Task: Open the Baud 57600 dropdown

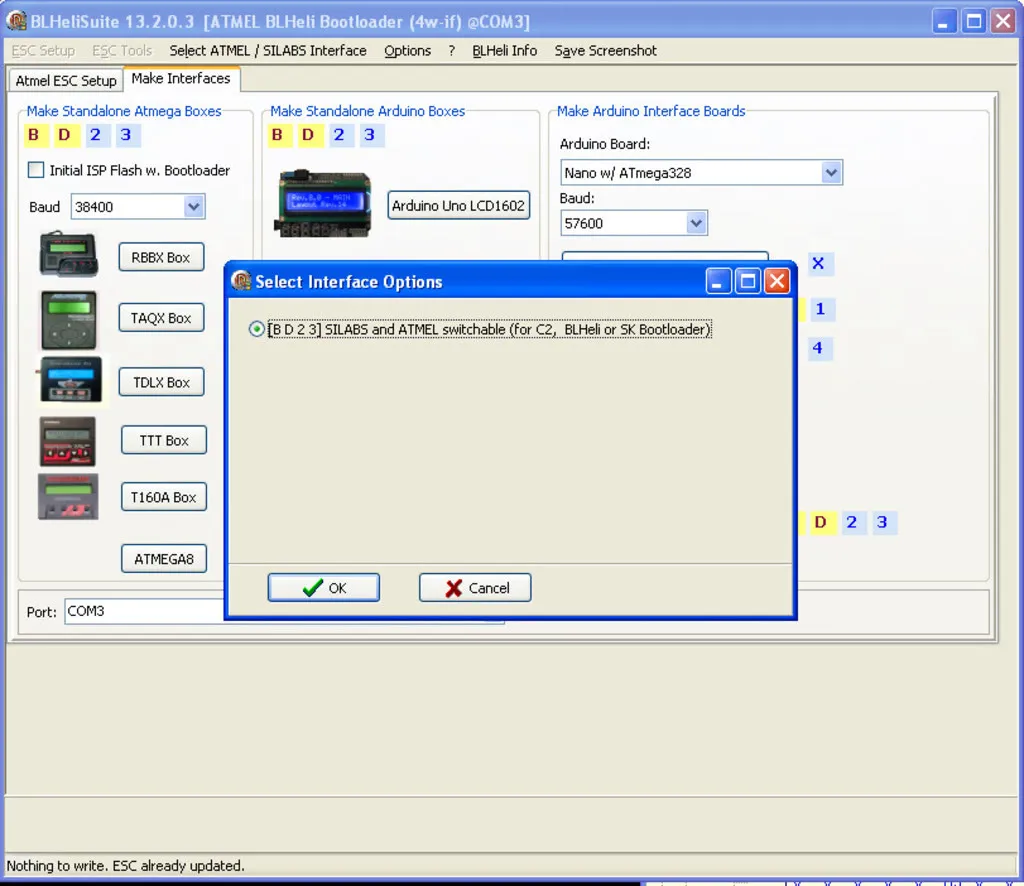Action: (x=696, y=224)
